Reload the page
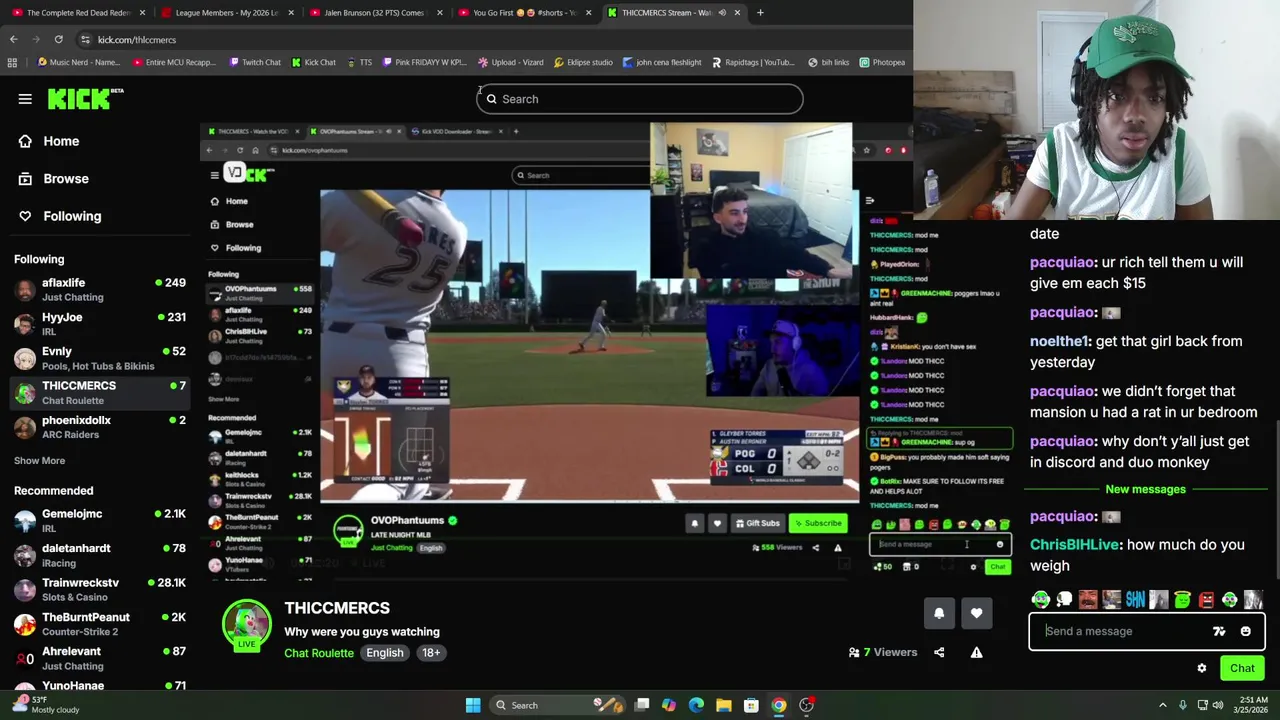The width and height of the screenshot is (1280, 720). click(58, 39)
